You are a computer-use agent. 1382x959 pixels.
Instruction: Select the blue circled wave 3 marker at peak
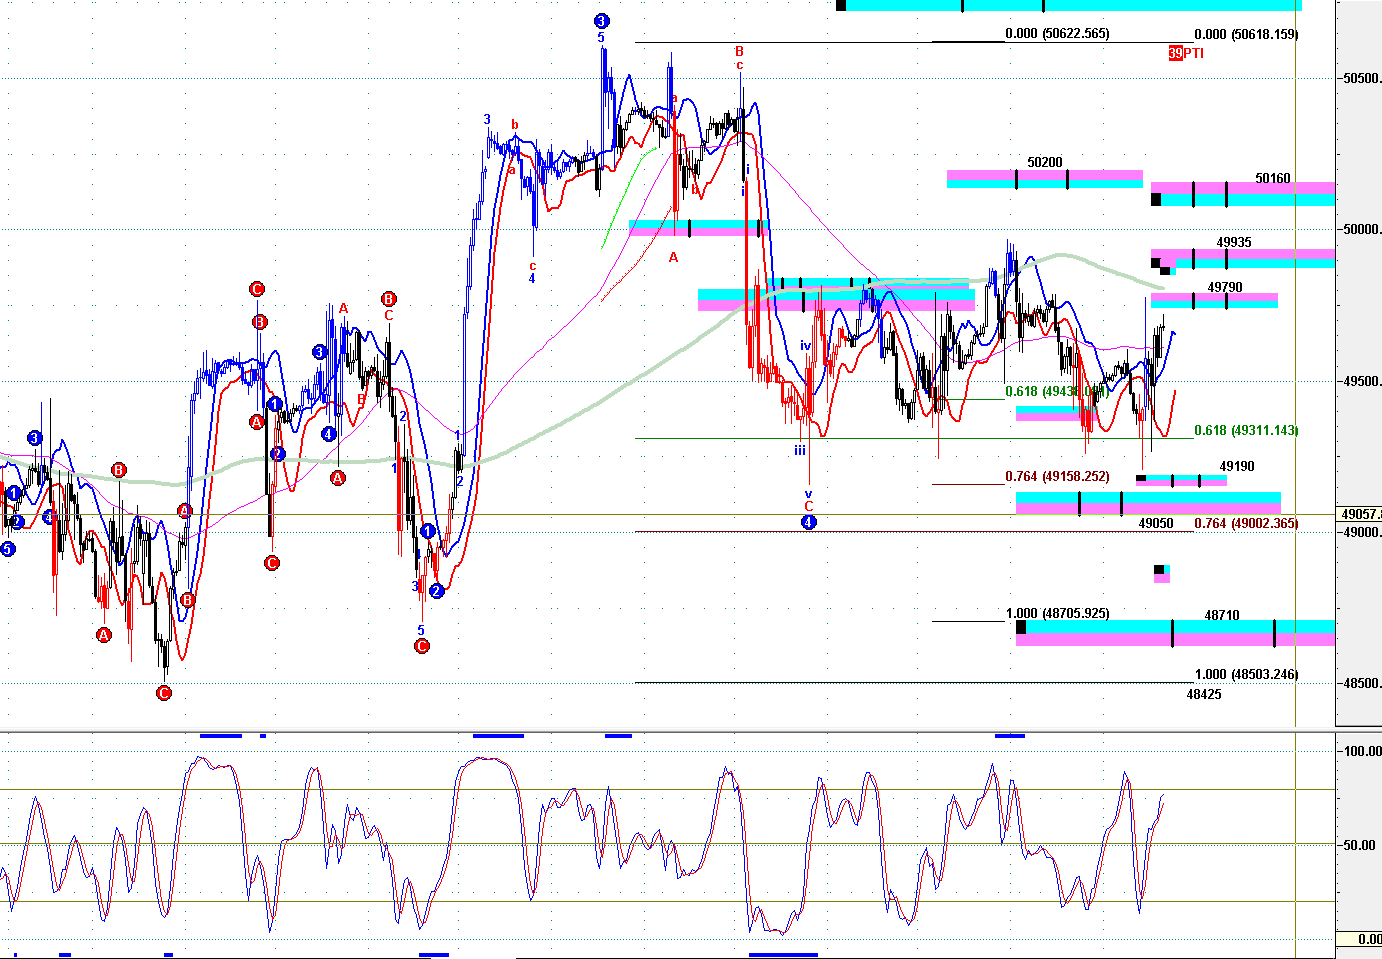pyautogui.click(x=601, y=21)
